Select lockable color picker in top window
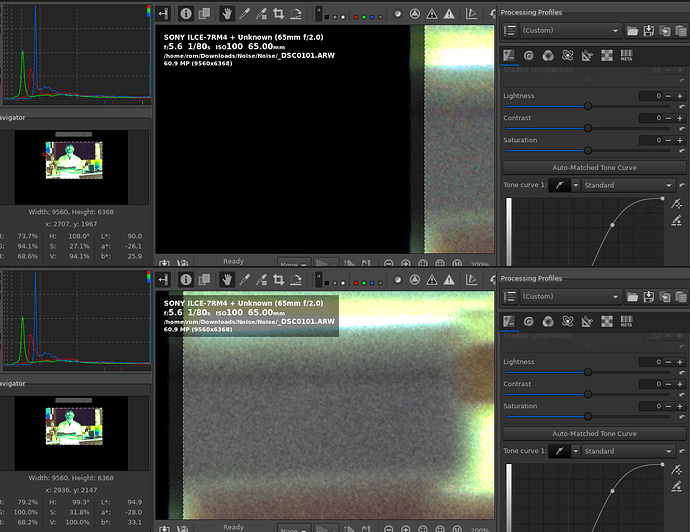Screen dimensions: 690x532 point(261,14)
